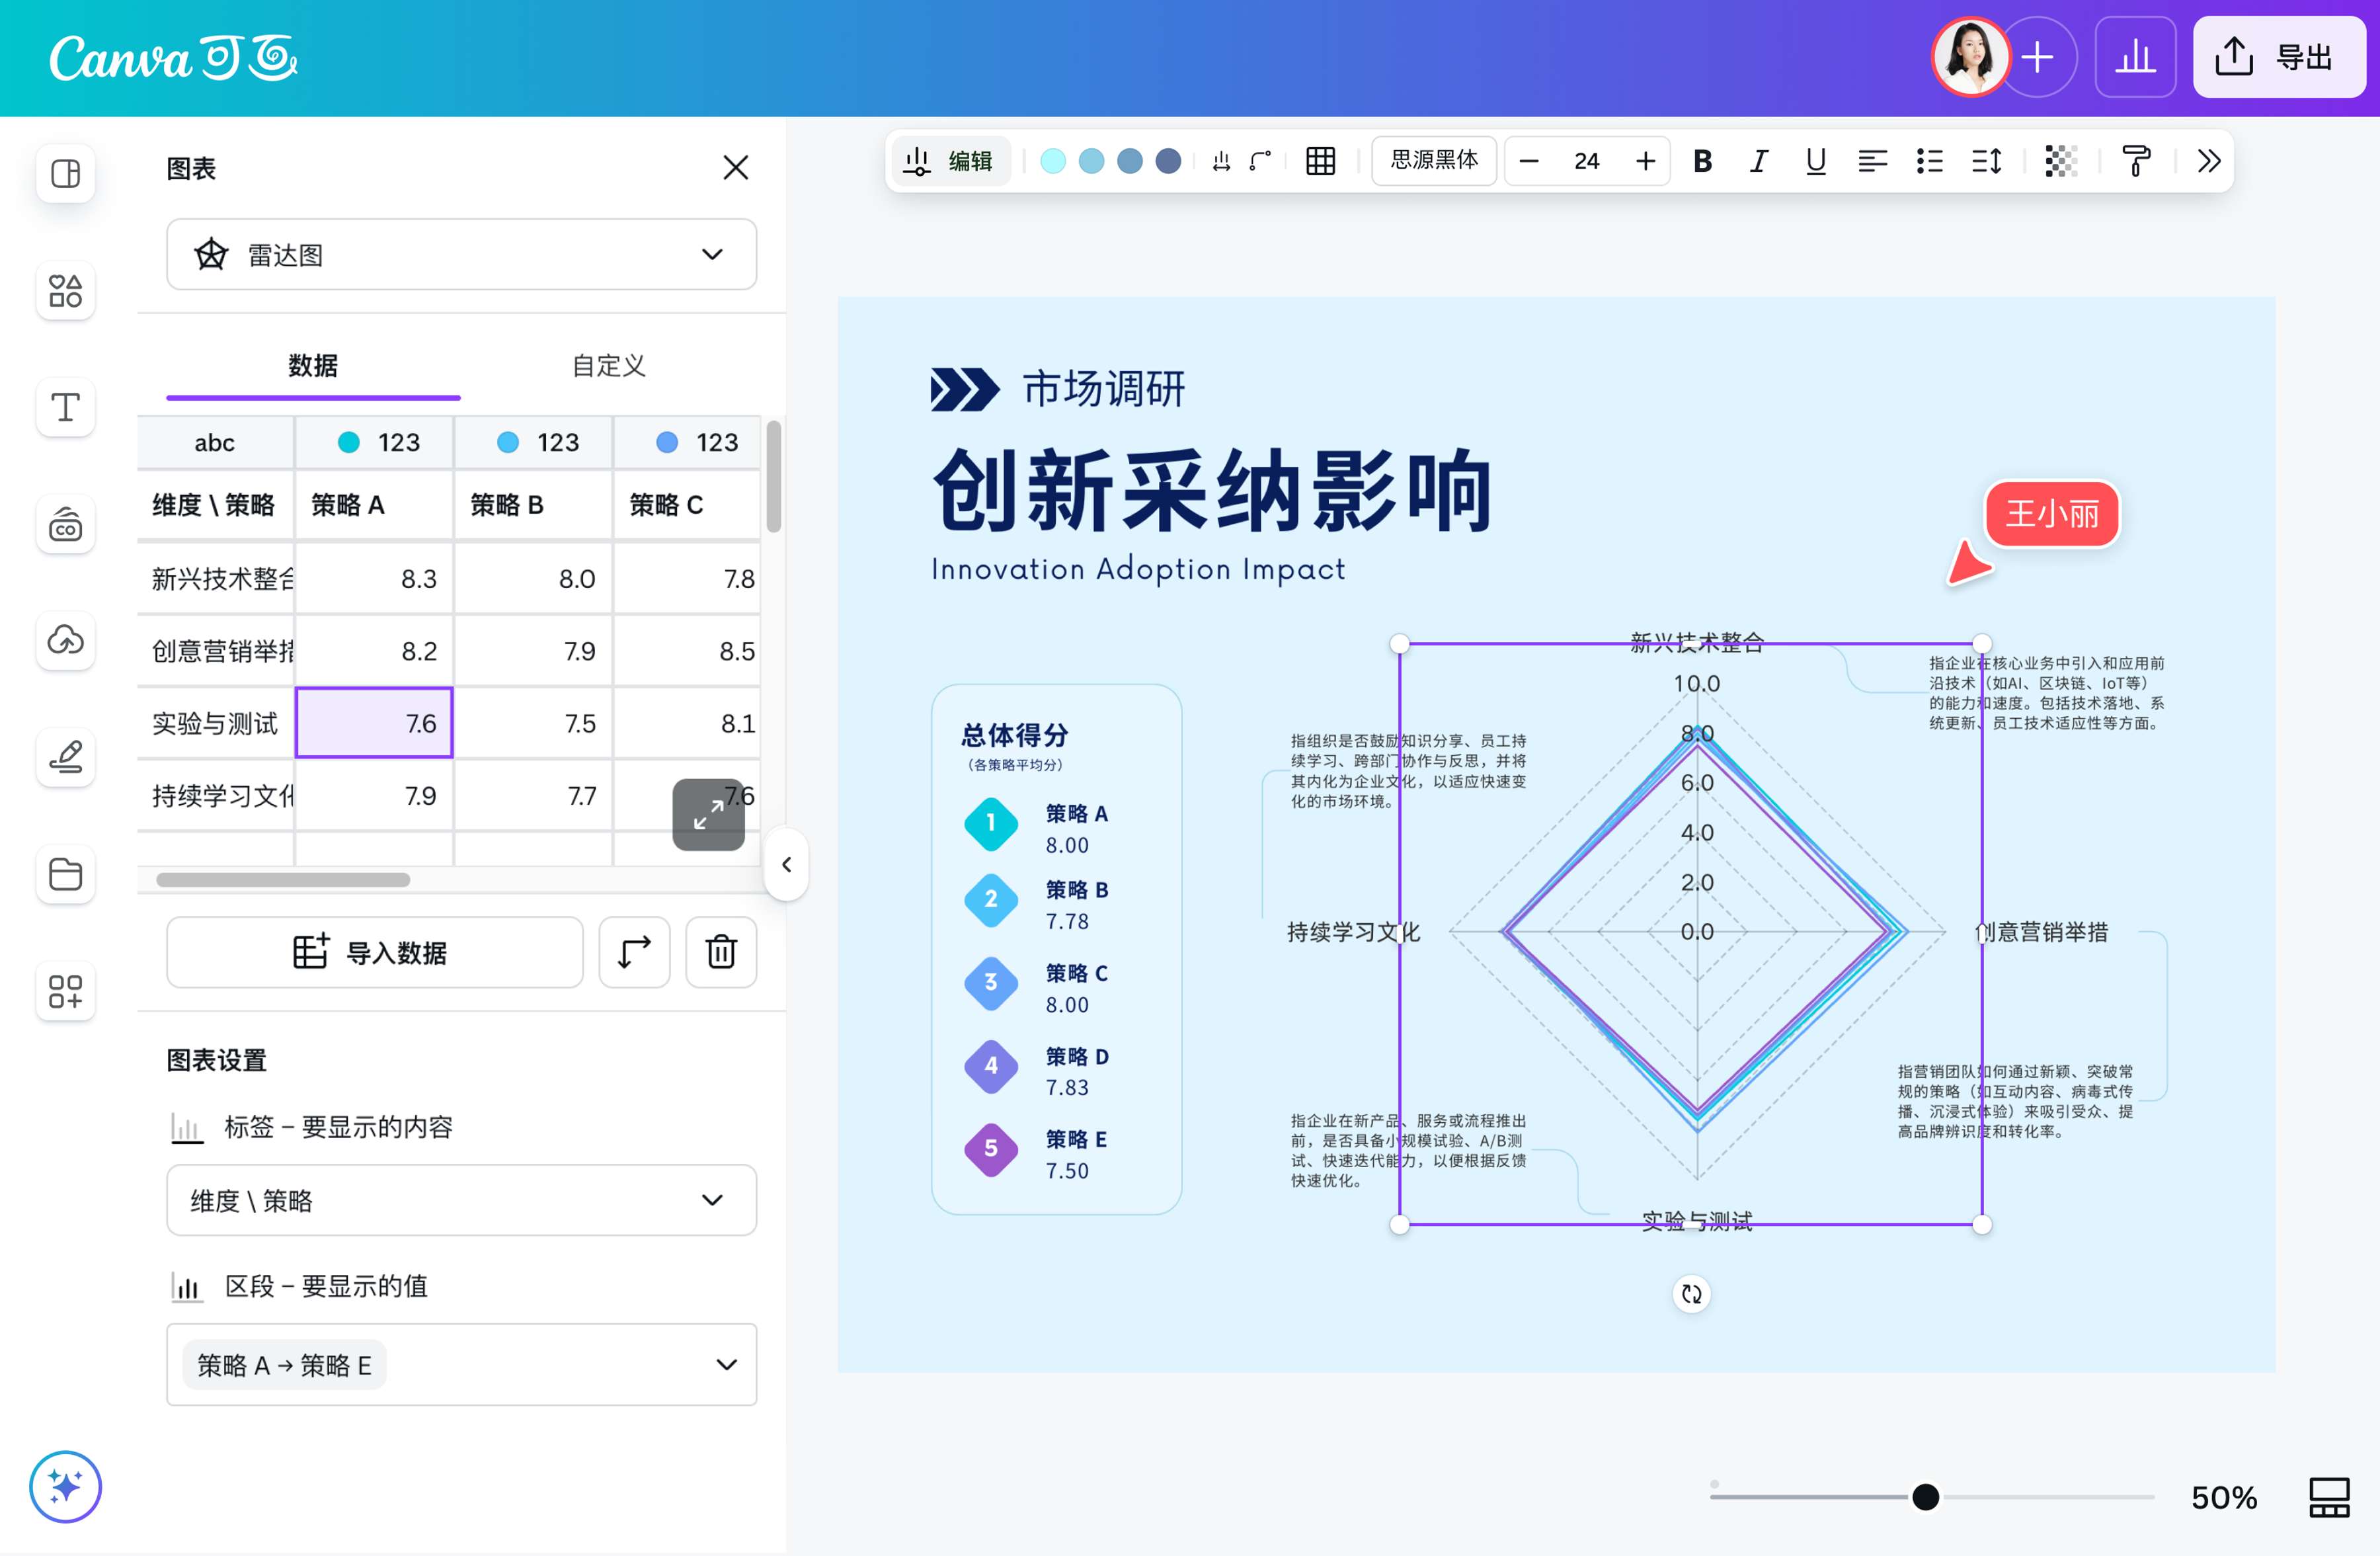Apply bulleted list formatting
The height and width of the screenshot is (1556, 2380).
pyautogui.click(x=1930, y=161)
